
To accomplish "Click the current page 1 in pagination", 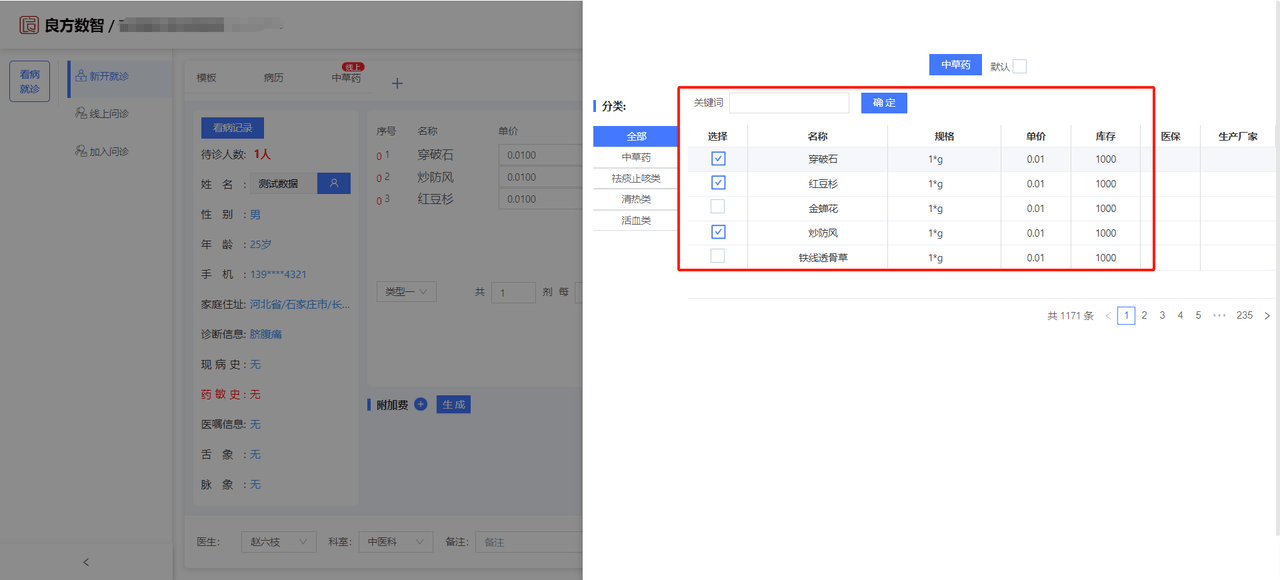I will click(x=1126, y=316).
